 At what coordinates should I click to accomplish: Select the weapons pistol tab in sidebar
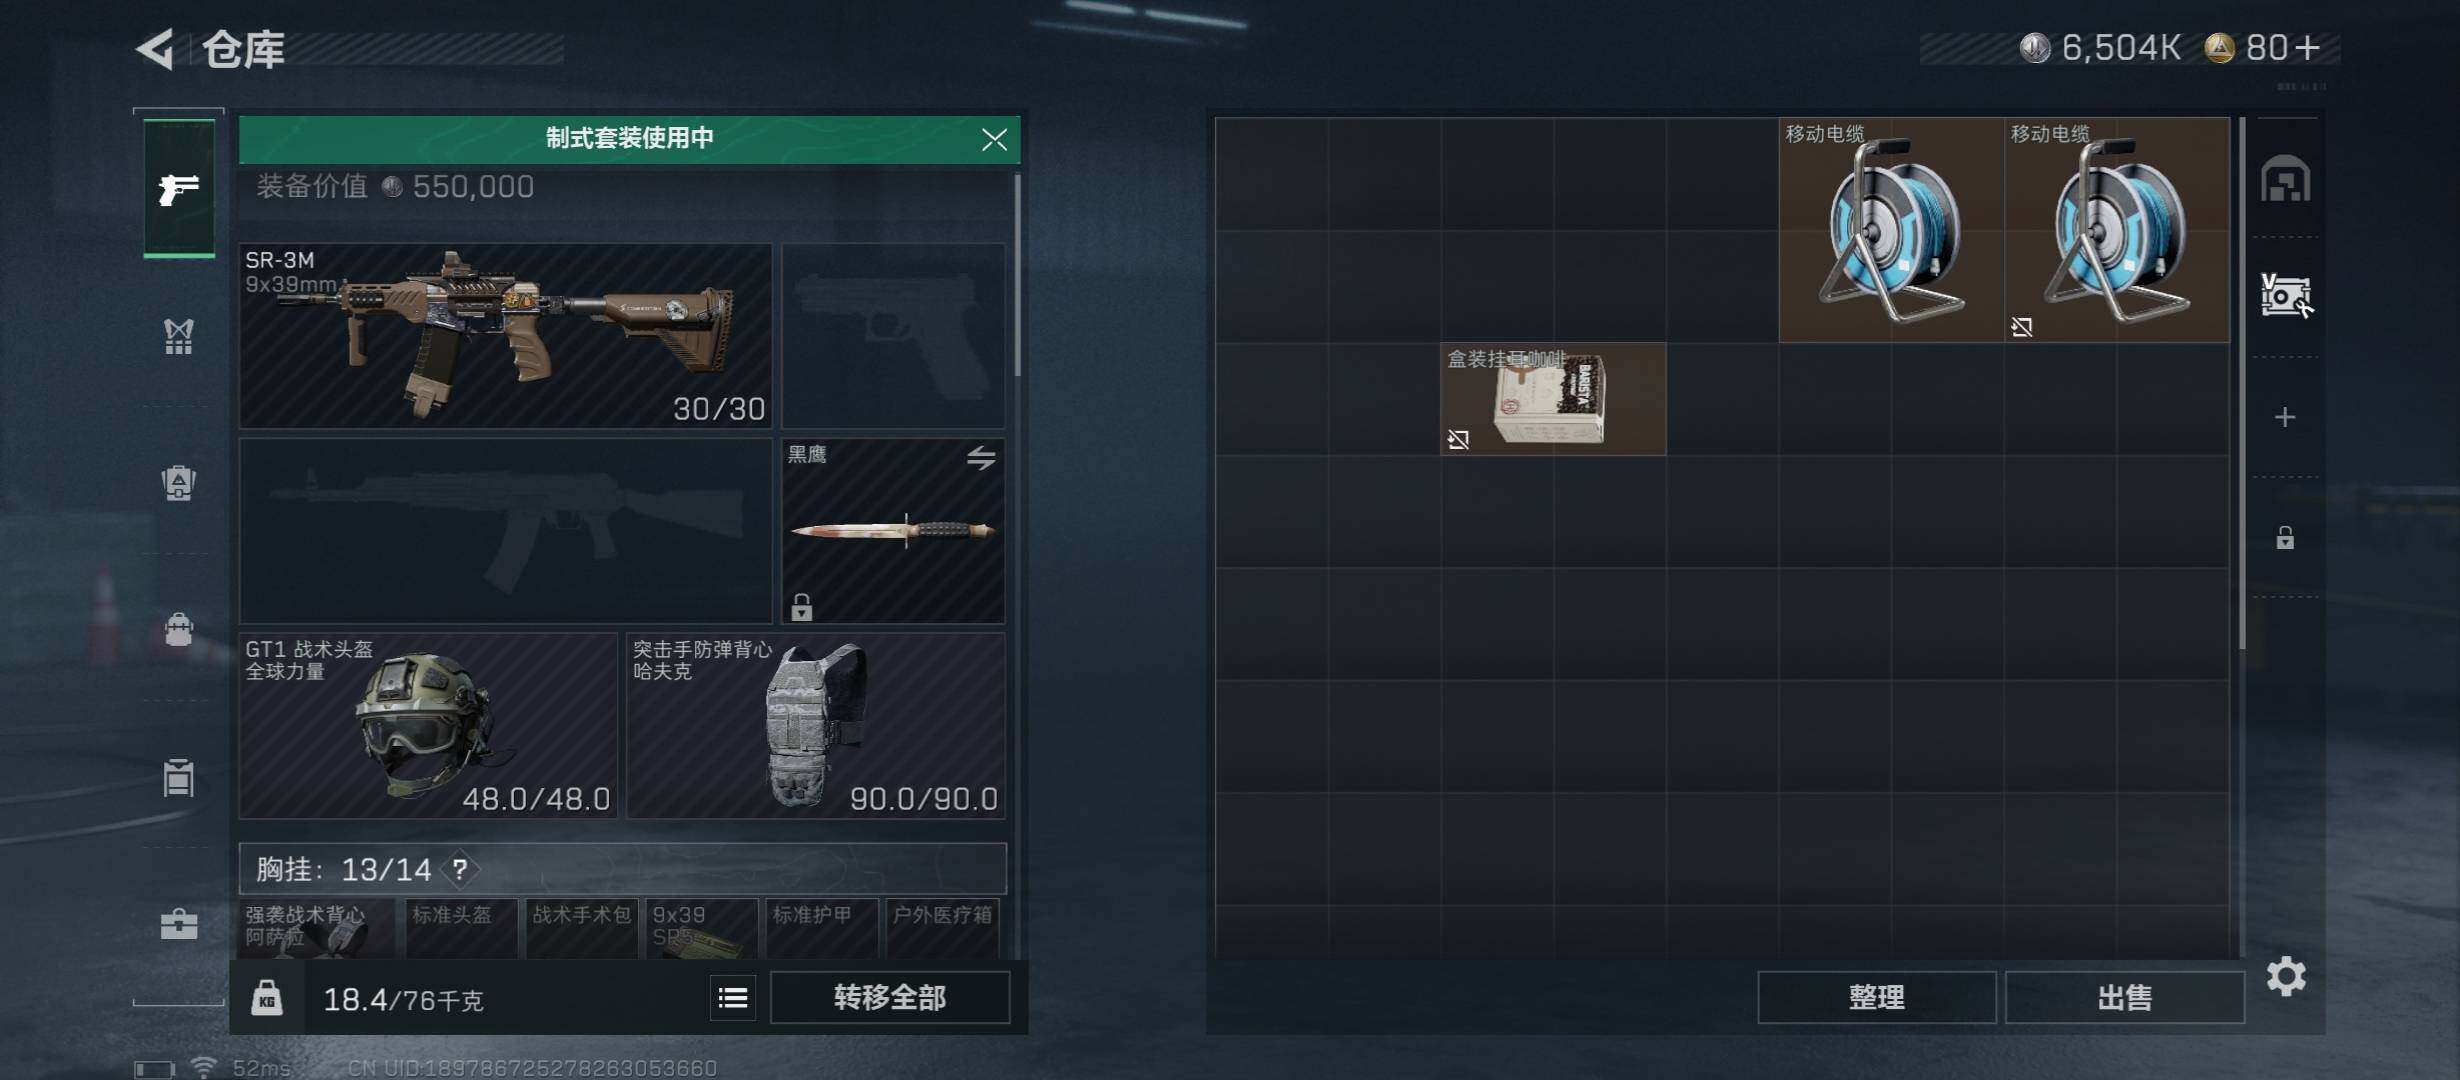(x=179, y=188)
